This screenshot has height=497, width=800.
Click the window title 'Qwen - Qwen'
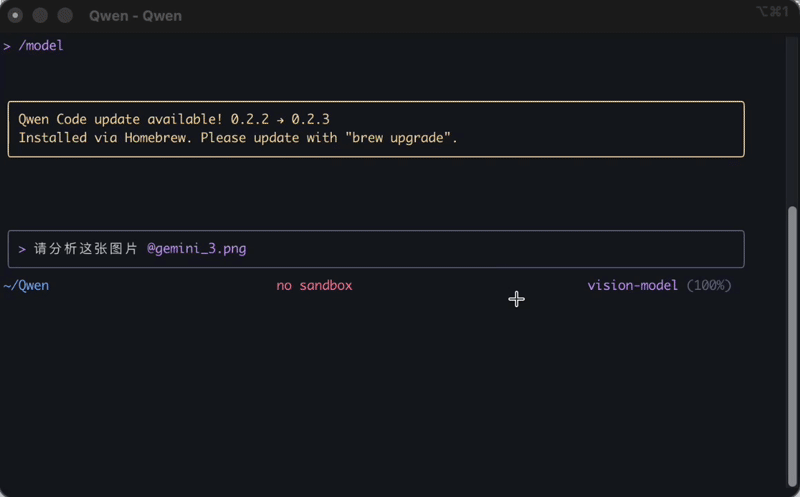click(x=135, y=16)
